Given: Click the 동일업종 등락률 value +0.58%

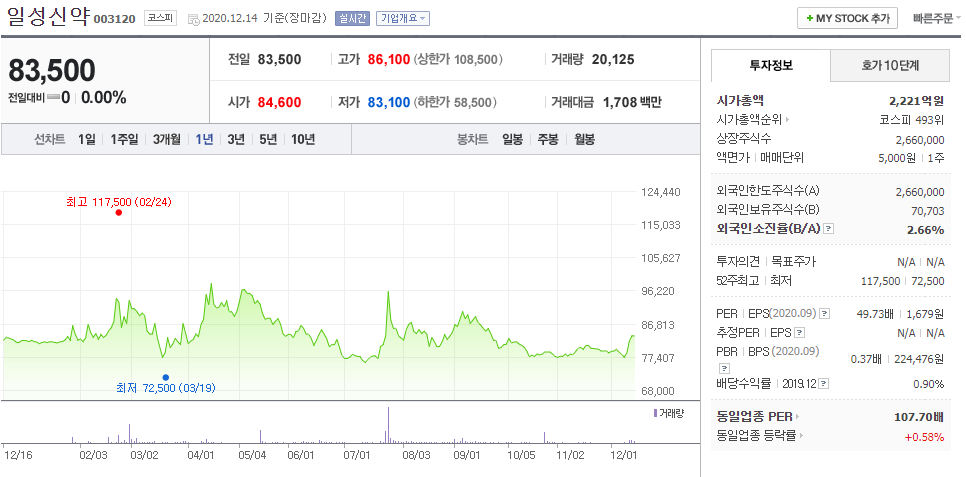Looking at the screenshot, I should pos(924,437).
